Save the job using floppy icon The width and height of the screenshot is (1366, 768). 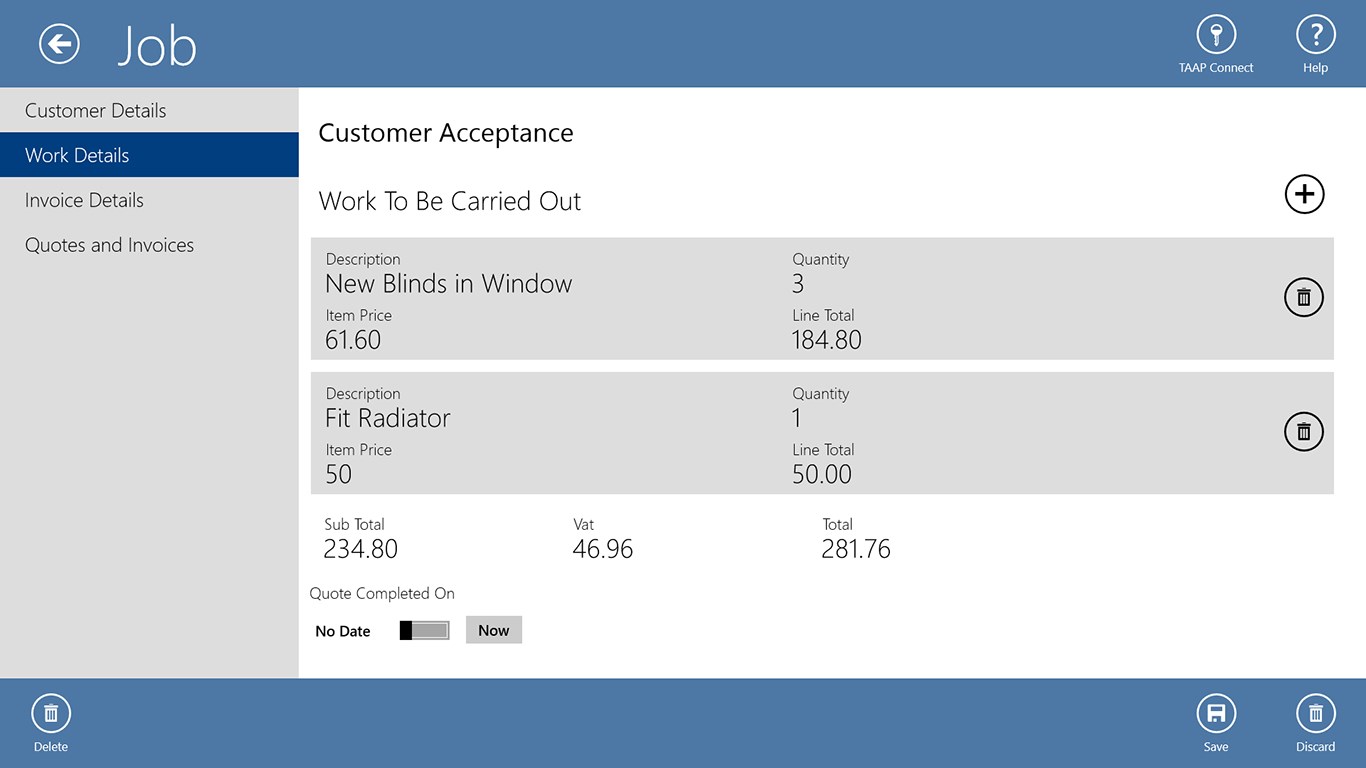point(1216,714)
